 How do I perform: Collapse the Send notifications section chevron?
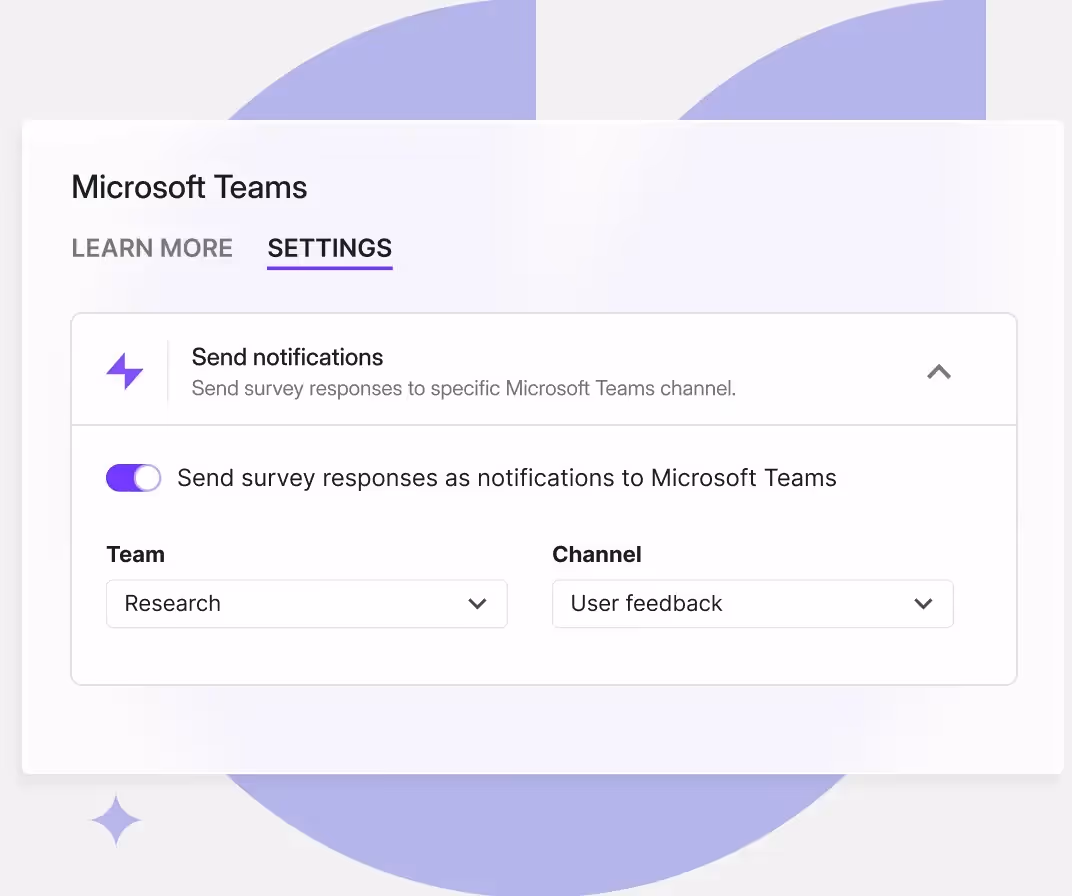pyautogui.click(x=939, y=372)
